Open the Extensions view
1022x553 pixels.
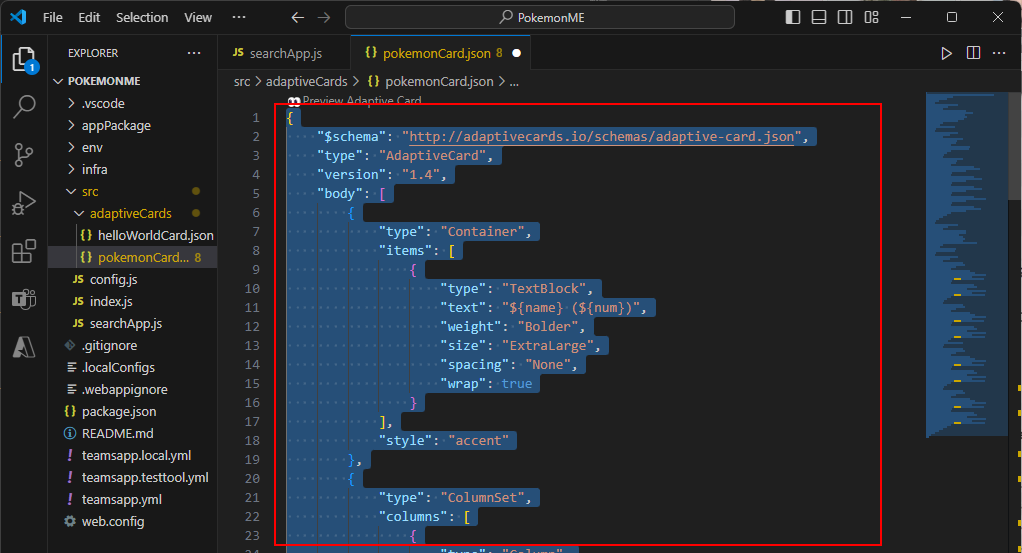click(24, 251)
